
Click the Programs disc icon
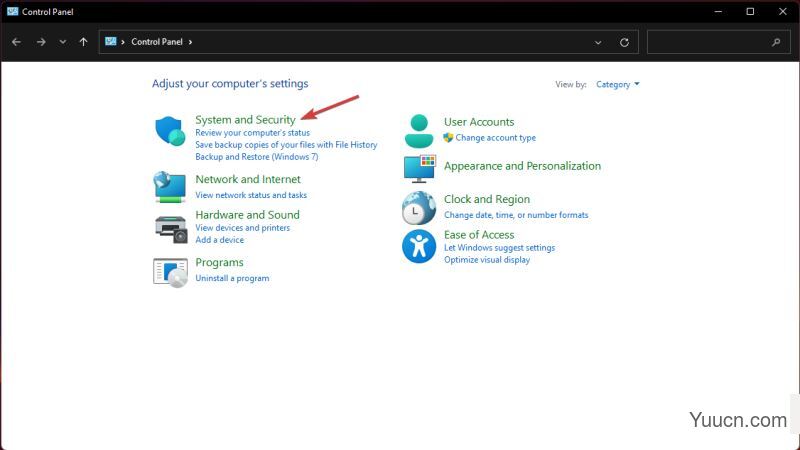[170, 272]
